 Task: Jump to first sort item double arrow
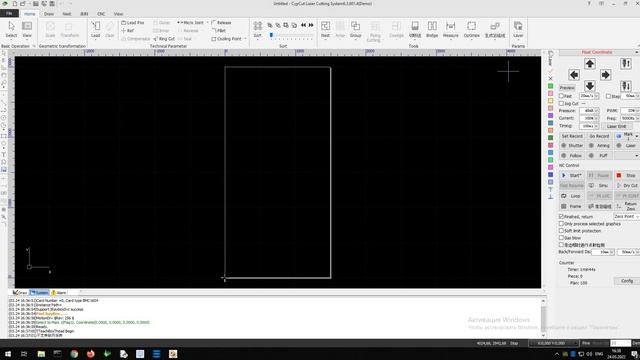click(303, 25)
